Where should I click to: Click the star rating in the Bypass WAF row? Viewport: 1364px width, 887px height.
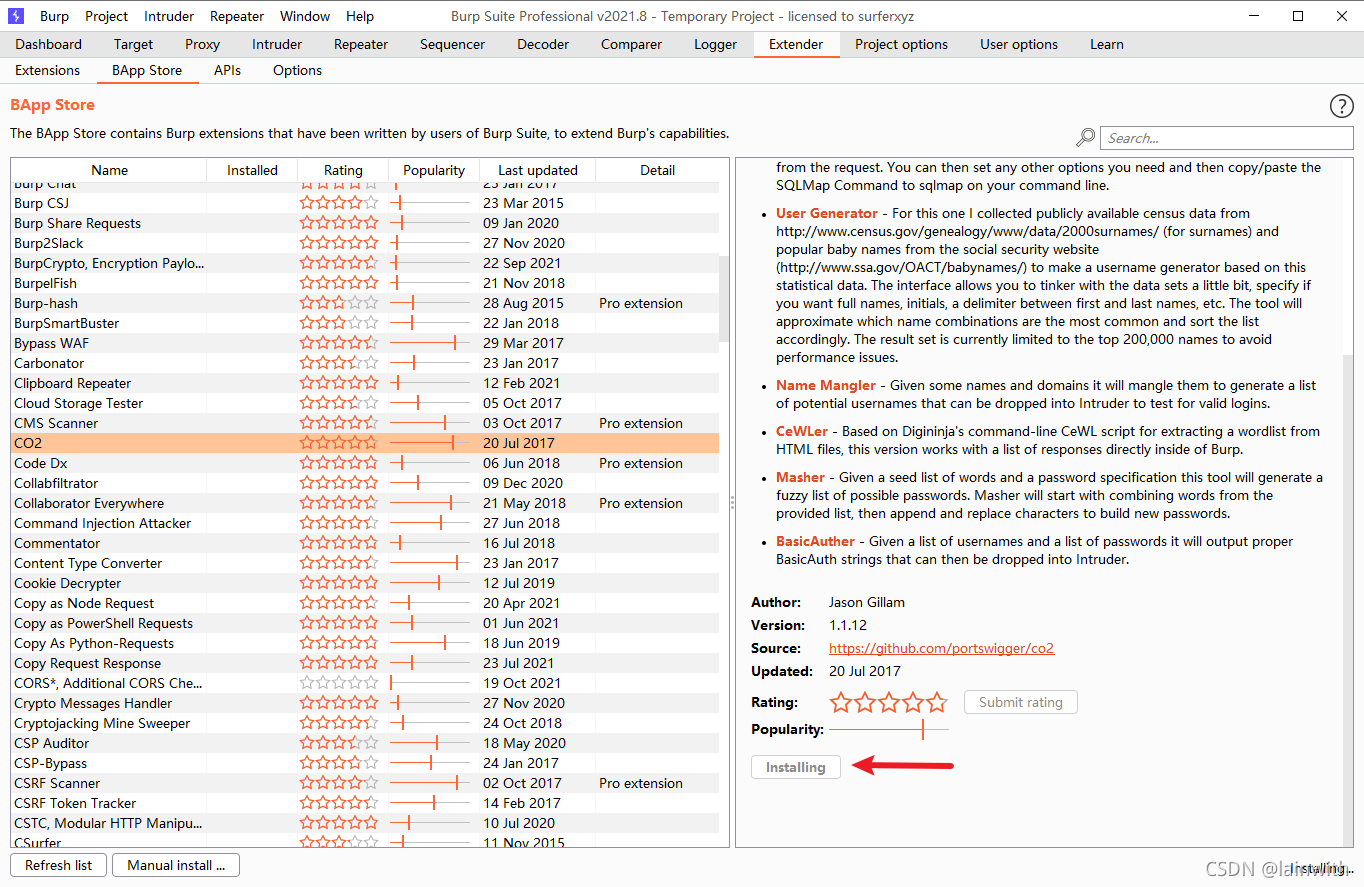(x=339, y=343)
